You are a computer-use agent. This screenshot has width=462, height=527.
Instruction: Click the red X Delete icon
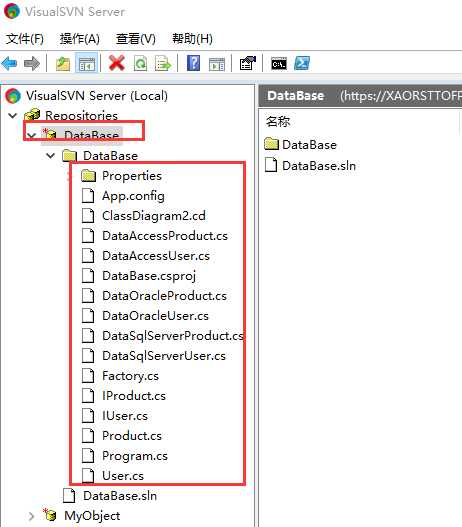point(117,63)
